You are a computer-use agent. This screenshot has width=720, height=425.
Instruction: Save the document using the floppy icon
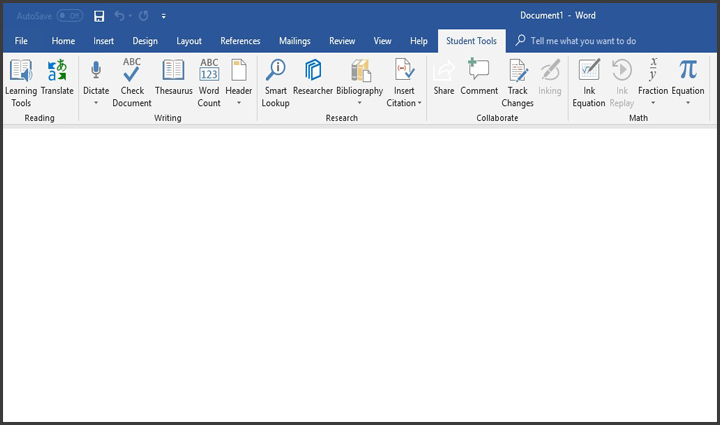(x=99, y=16)
